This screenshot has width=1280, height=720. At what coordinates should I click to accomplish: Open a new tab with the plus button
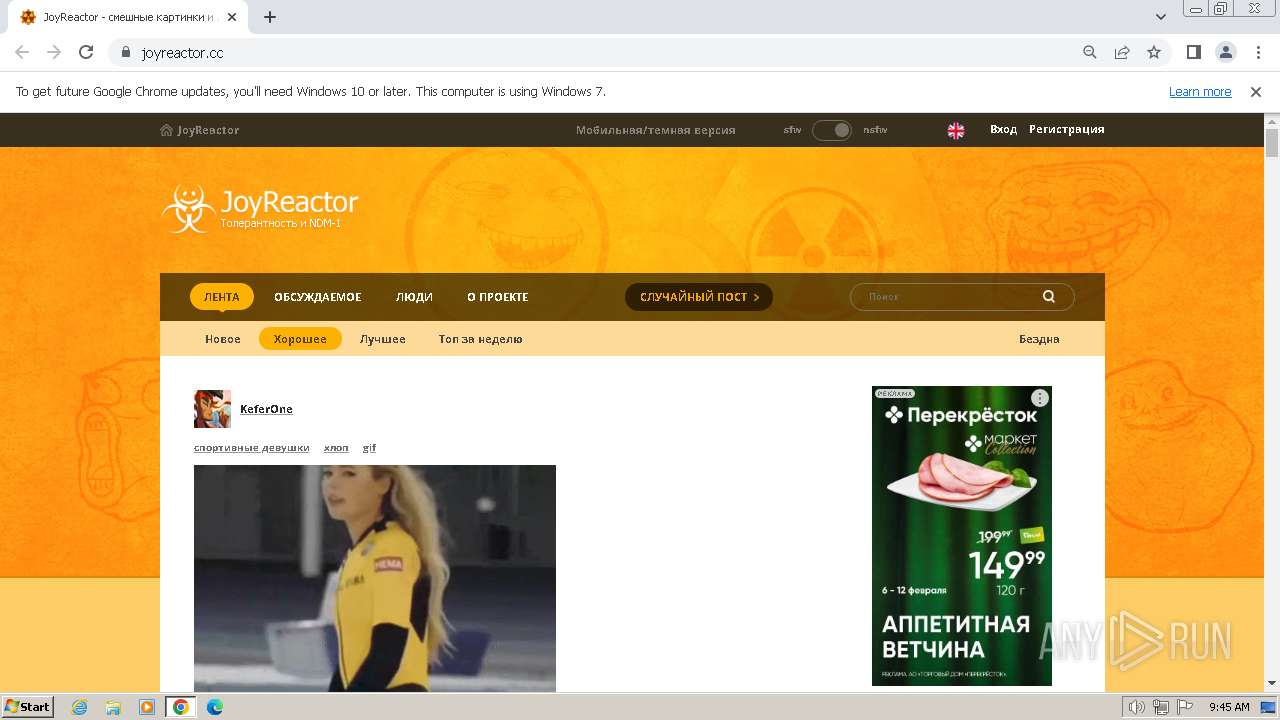tap(270, 17)
